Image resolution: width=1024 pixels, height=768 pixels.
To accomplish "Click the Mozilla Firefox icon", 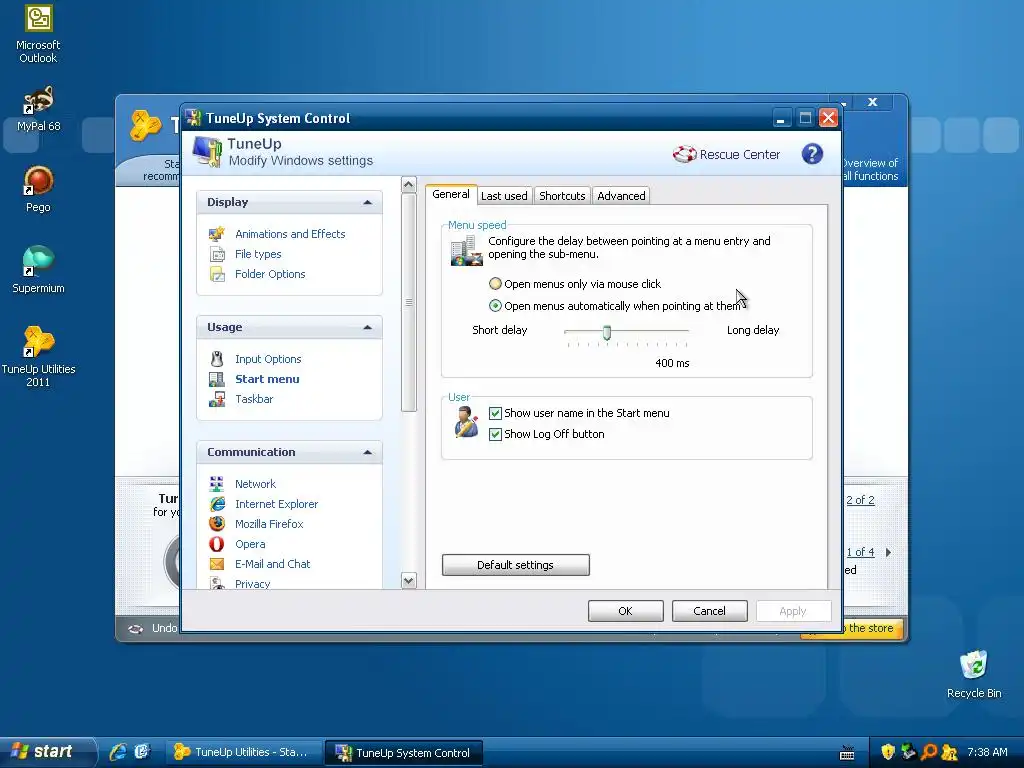I will pyautogui.click(x=217, y=524).
